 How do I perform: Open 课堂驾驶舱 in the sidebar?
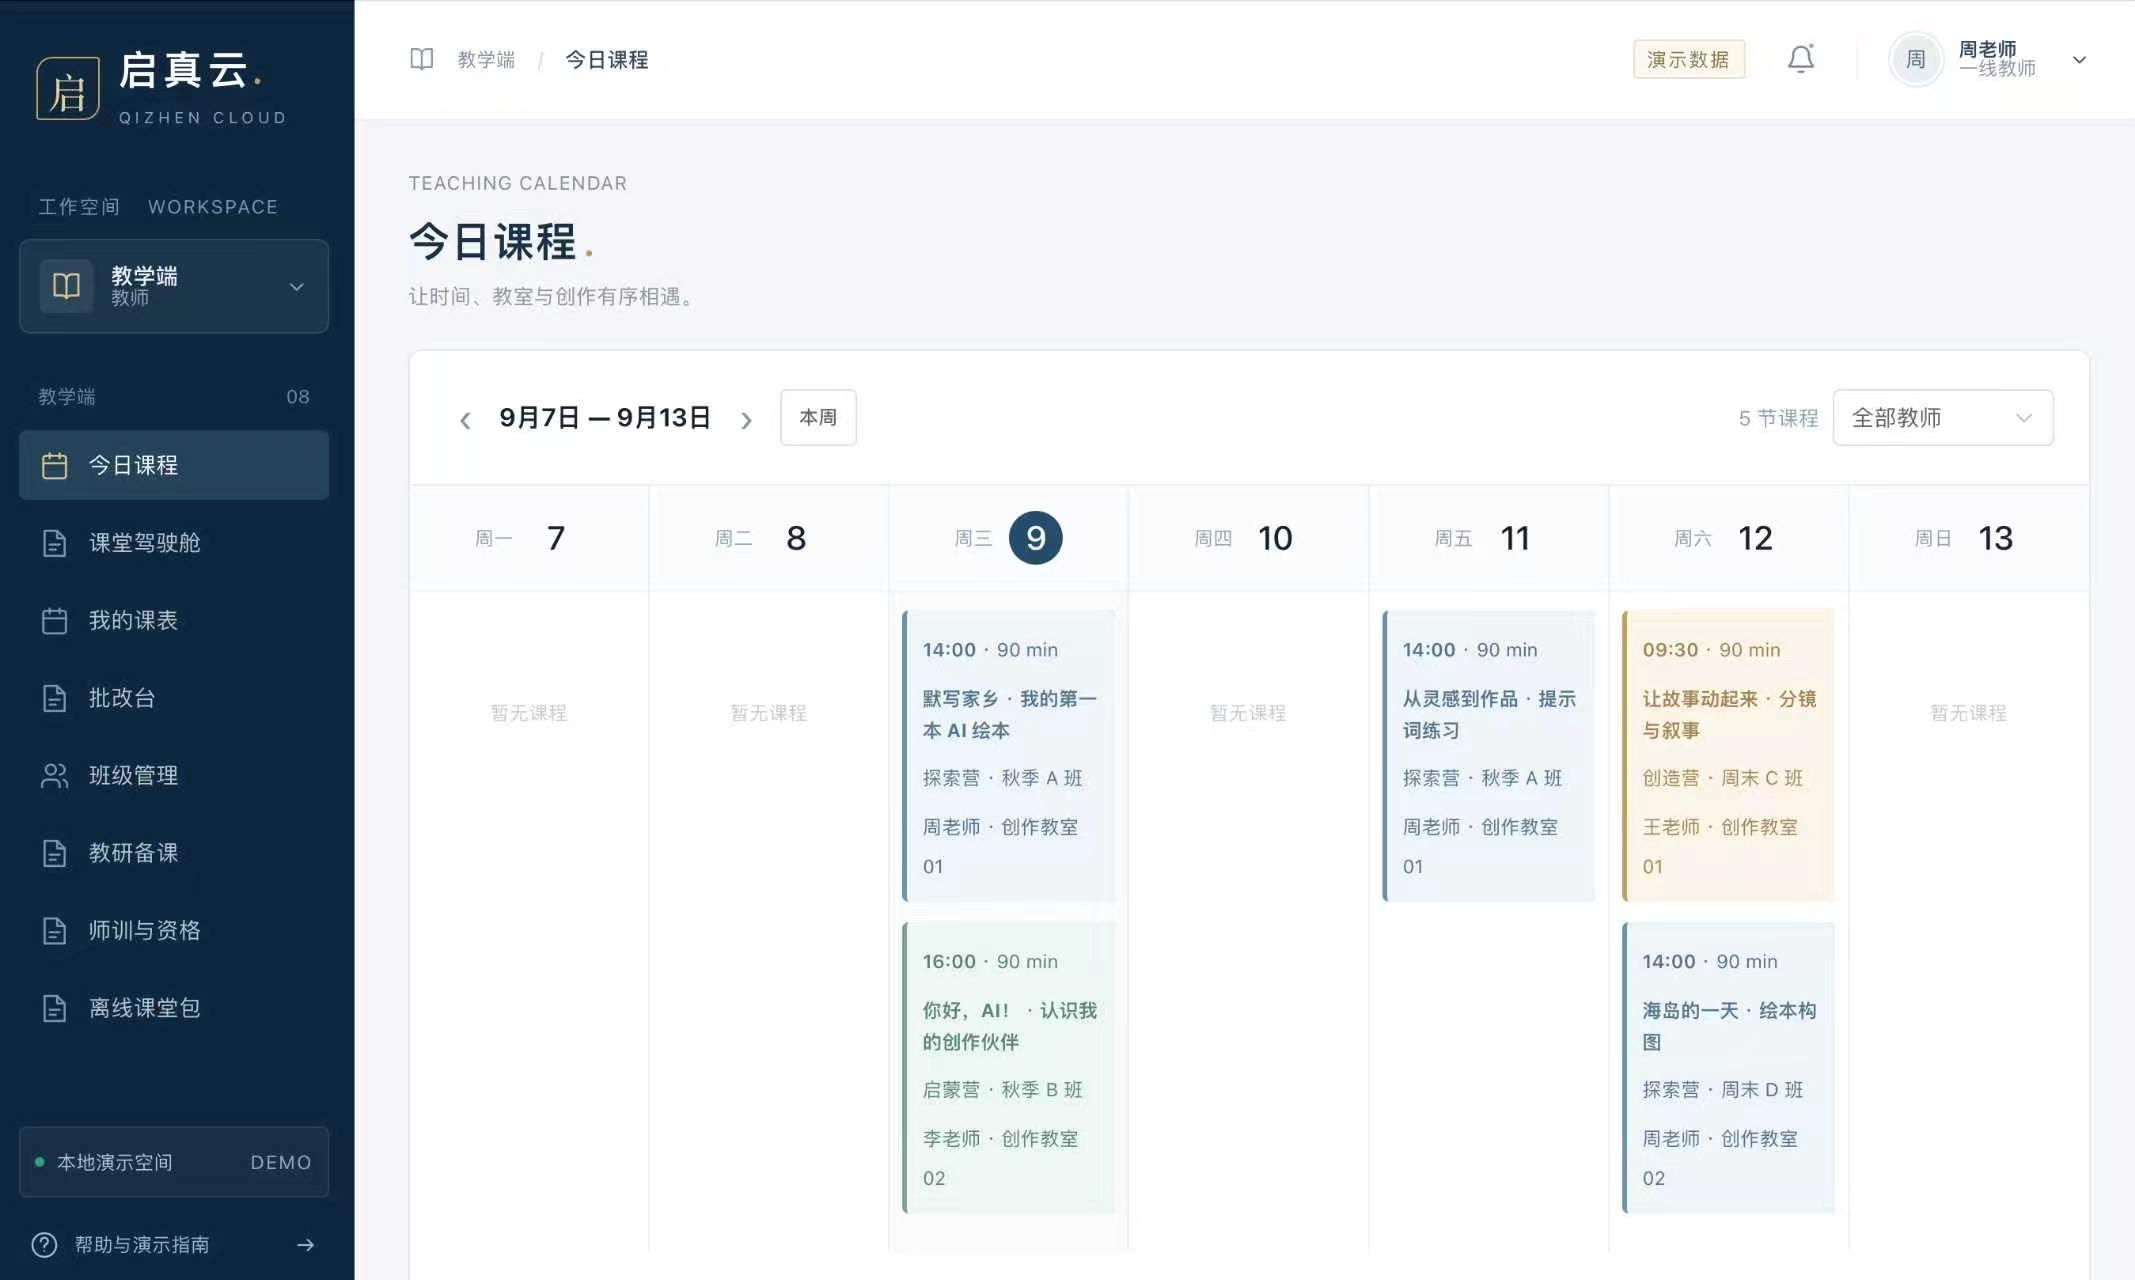[174, 543]
